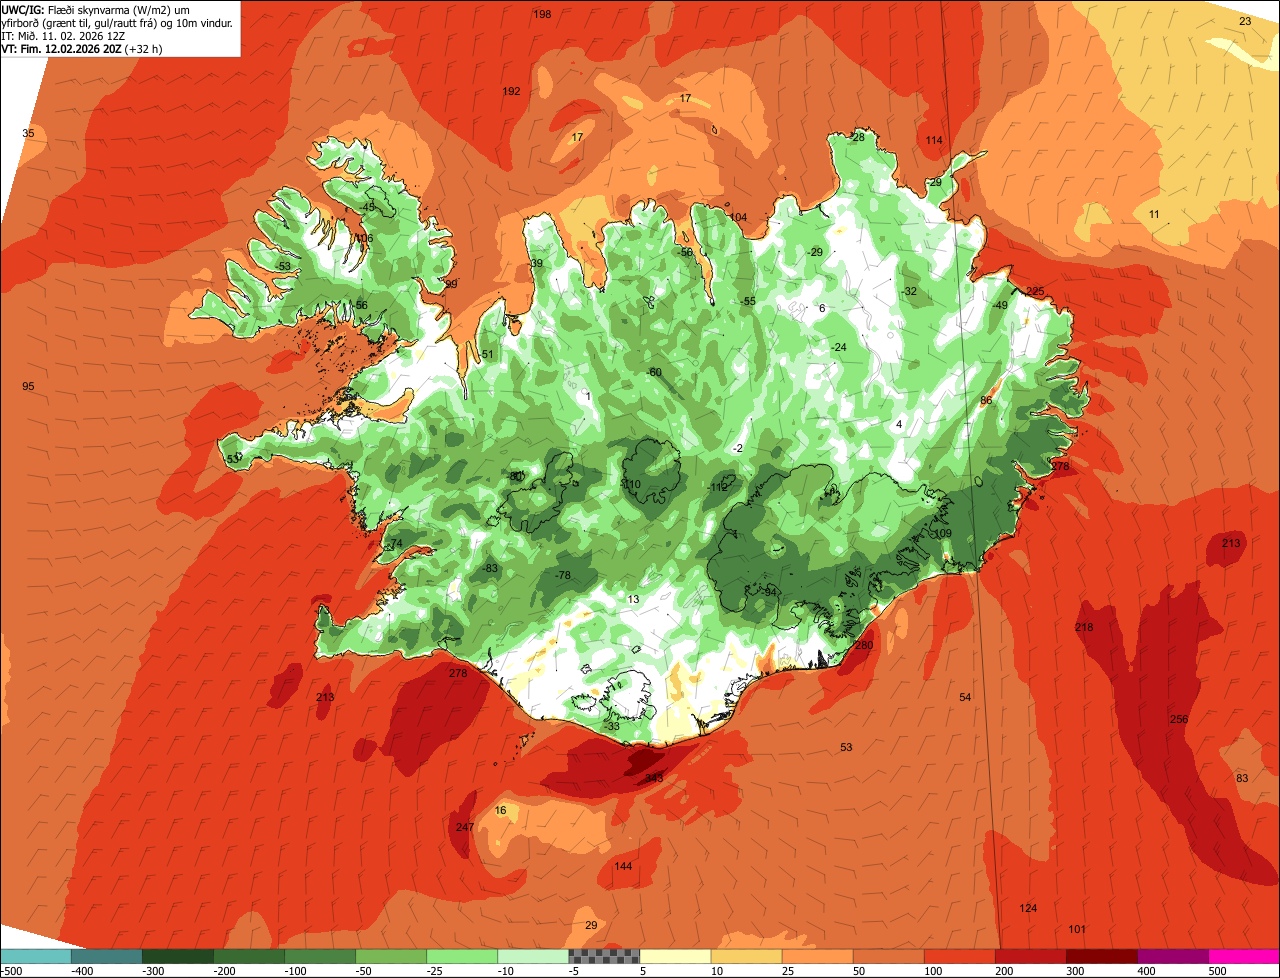Click the map value '144'

coord(623,866)
